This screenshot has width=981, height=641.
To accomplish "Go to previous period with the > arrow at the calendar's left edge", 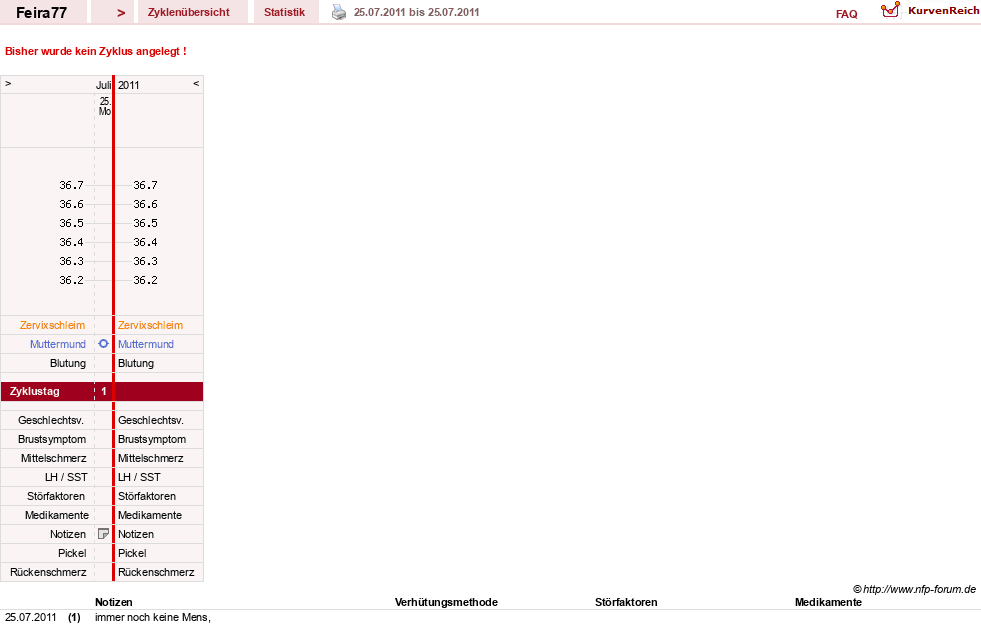I will tap(8, 83).
